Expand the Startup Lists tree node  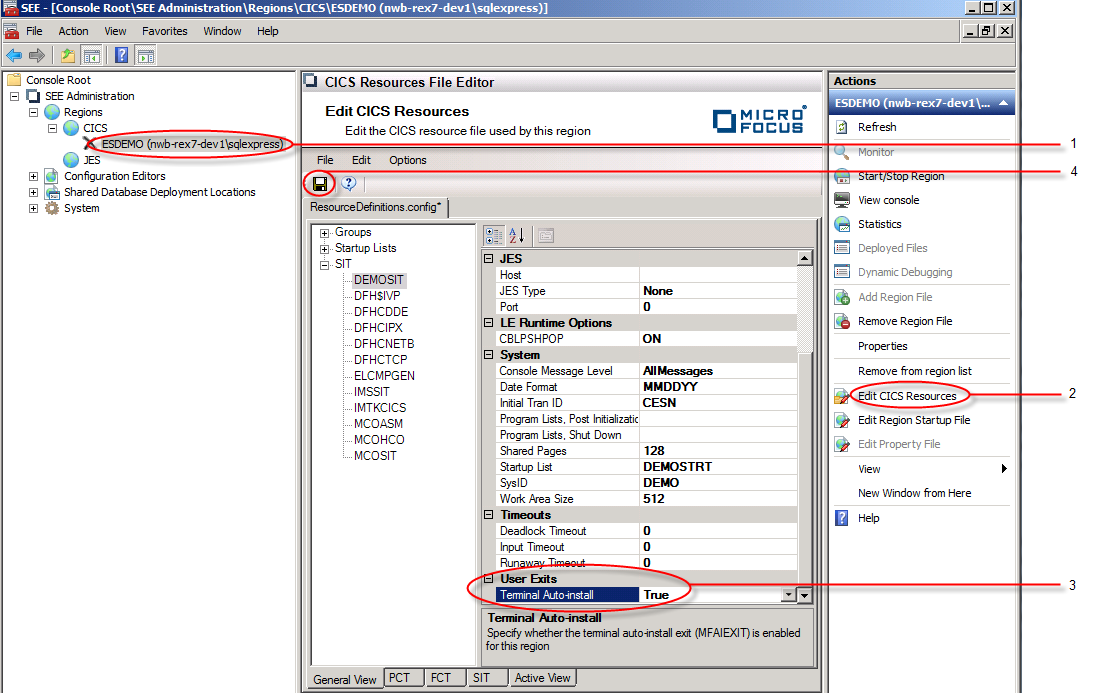[x=325, y=249]
